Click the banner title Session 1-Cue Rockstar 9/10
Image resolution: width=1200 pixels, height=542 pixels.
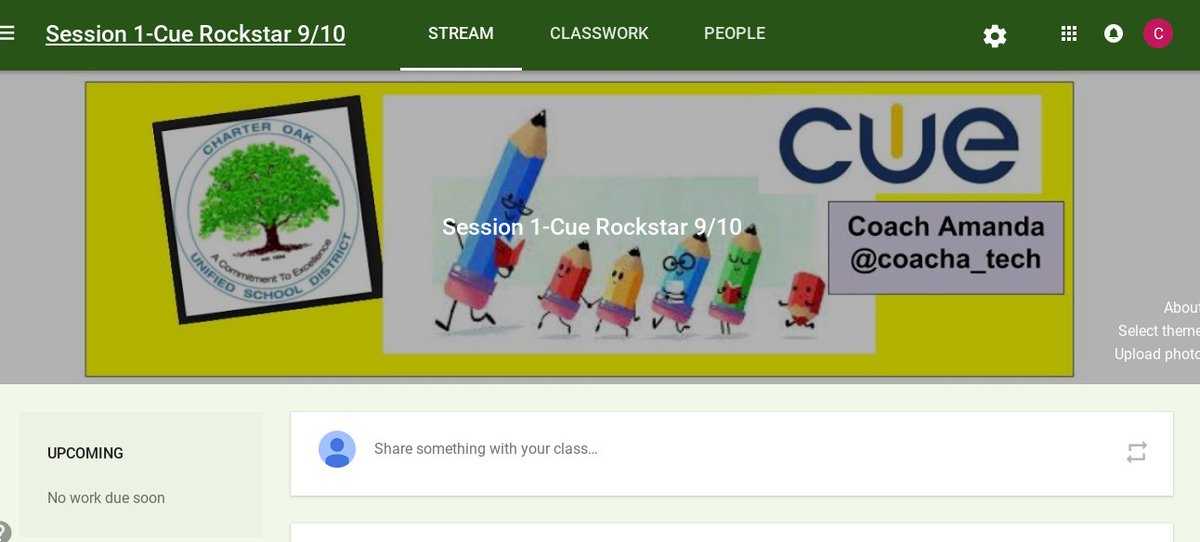[x=592, y=227]
